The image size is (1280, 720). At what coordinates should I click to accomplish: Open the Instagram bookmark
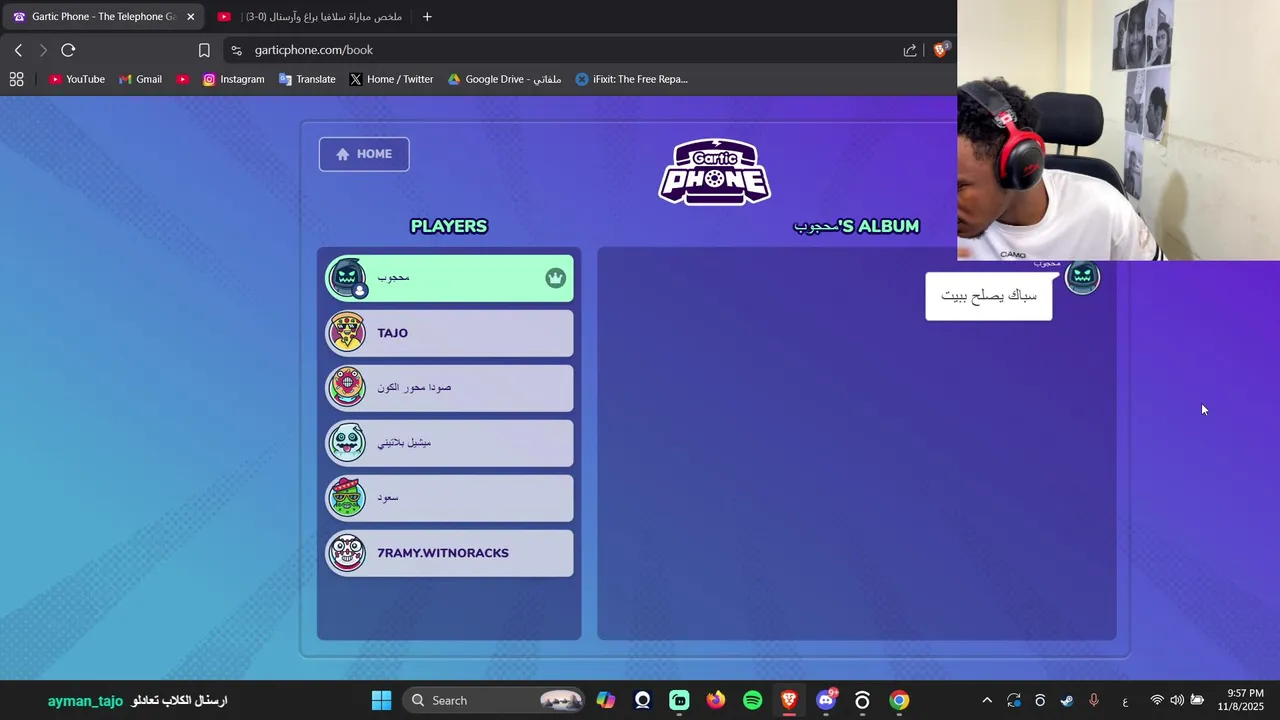click(233, 79)
